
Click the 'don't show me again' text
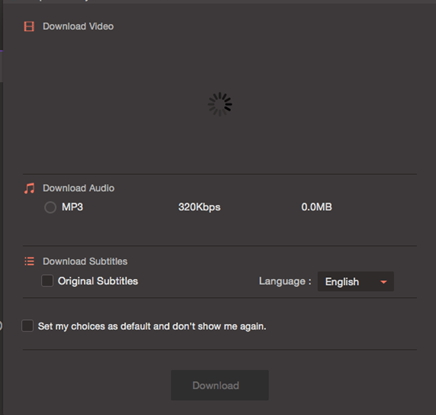219,326
